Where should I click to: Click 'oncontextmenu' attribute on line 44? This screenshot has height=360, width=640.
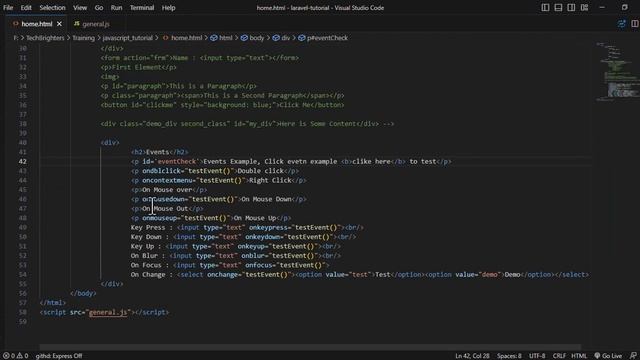click(x=167, y=180)
